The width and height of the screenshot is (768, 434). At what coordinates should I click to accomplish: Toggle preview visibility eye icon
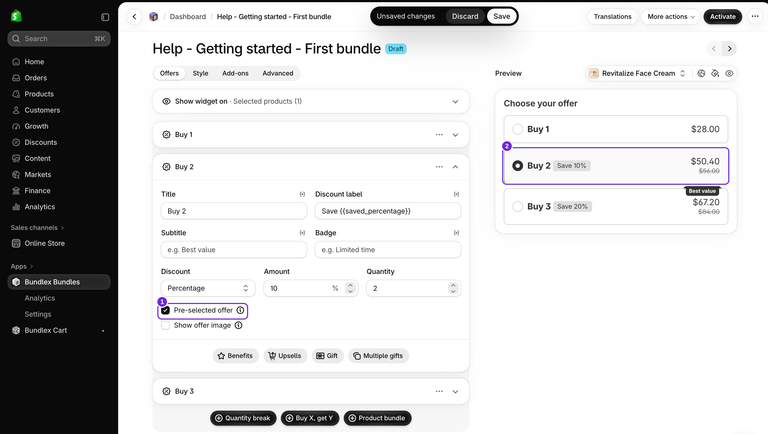pos(729,73)
